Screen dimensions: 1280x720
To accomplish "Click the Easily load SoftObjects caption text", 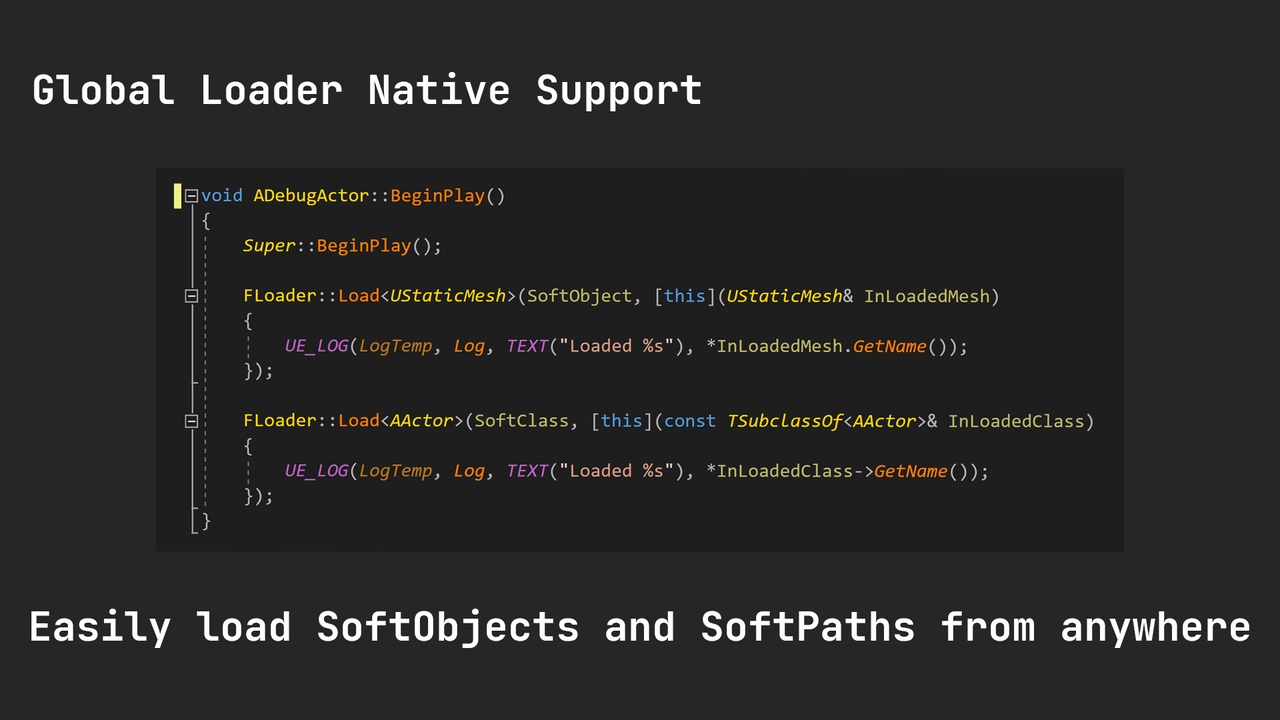I will click(x=640, y=627).
